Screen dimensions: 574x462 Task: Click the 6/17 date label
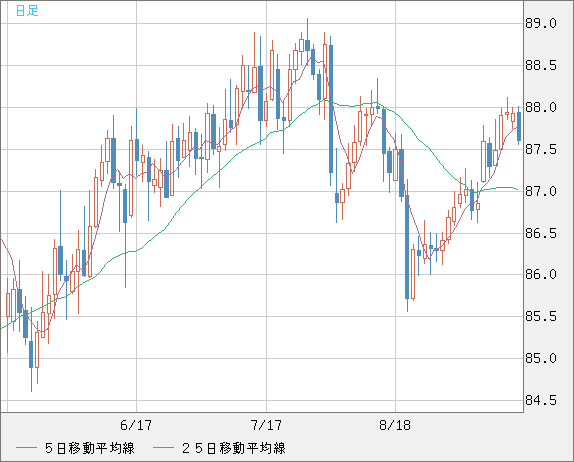pyautogui.click(x=136, y=425)
